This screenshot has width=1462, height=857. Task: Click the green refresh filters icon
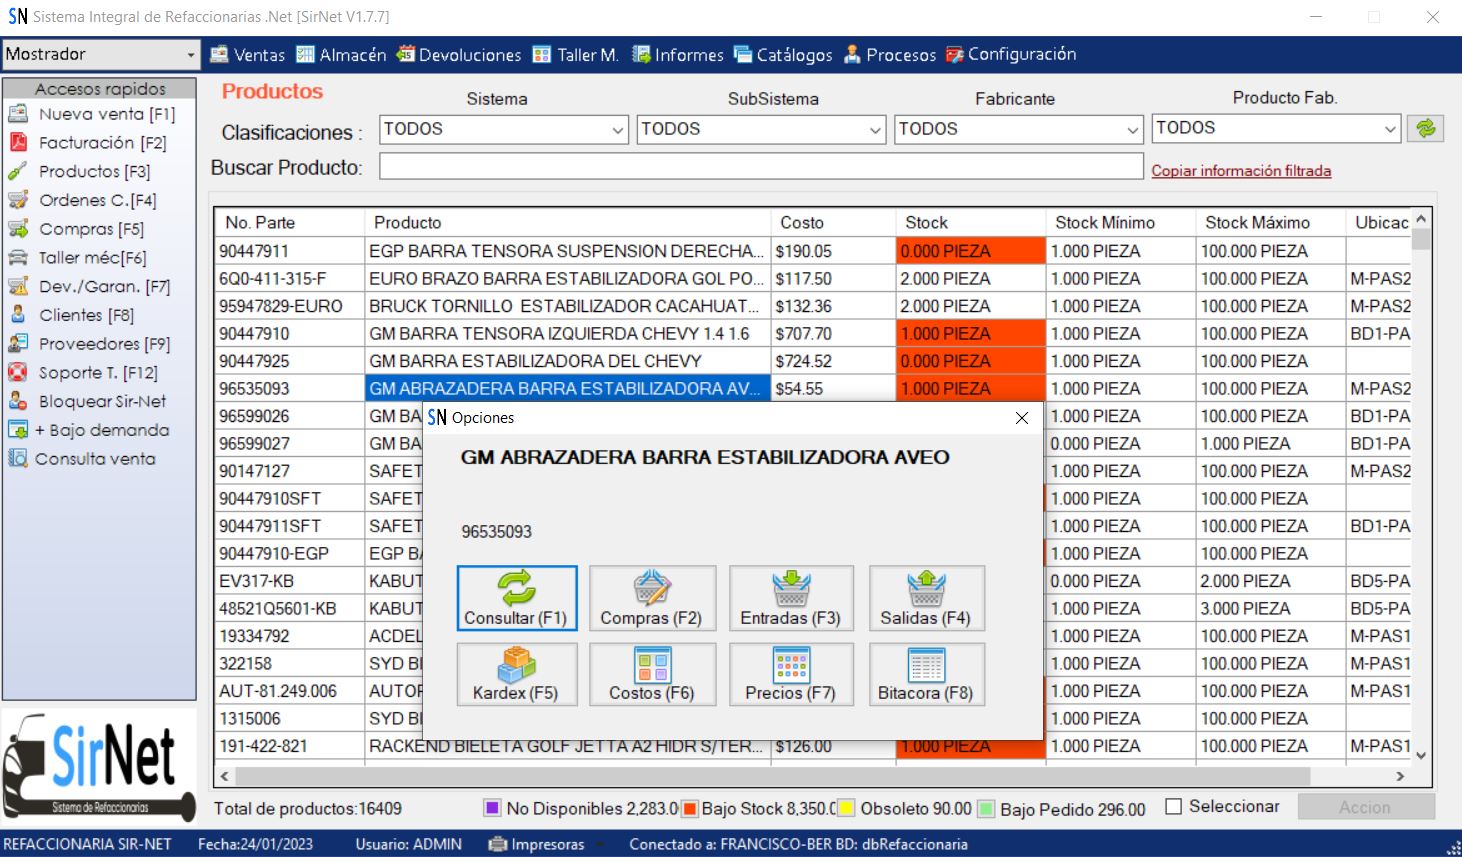[x=1425, y=128]
